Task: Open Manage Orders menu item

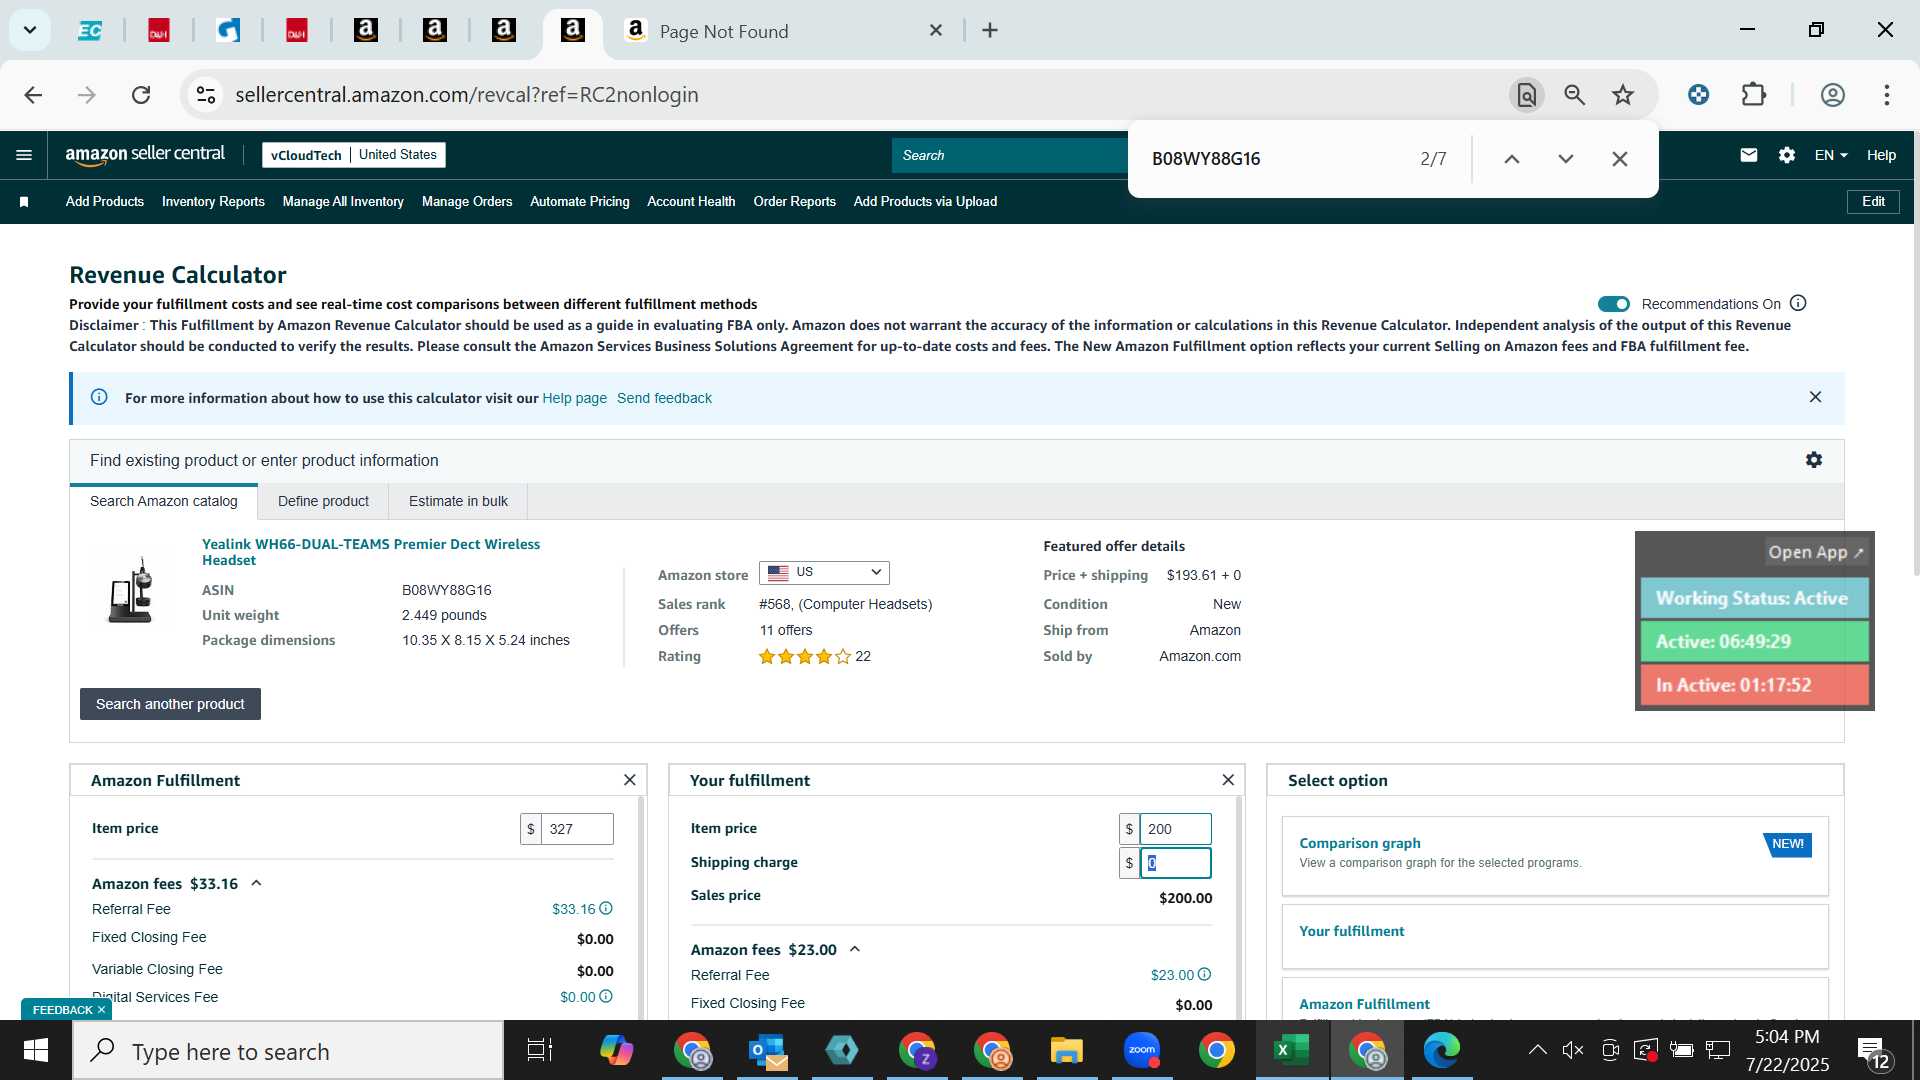Action: 467,201
